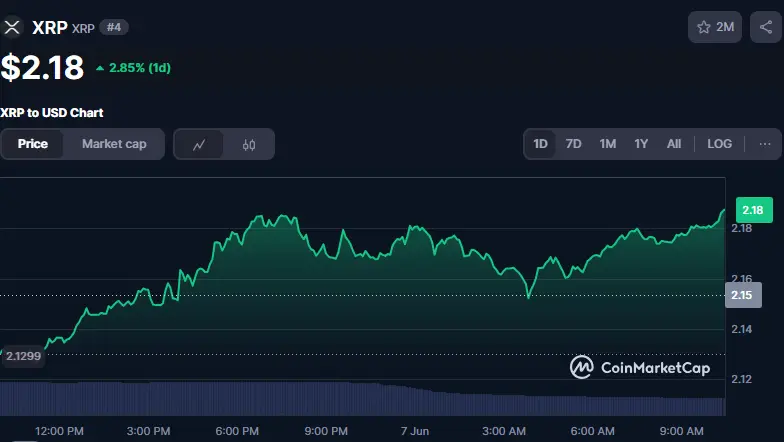784x442 pixels.
Task: Switch to candlestick chart icon
Action: tap(249, 144)
